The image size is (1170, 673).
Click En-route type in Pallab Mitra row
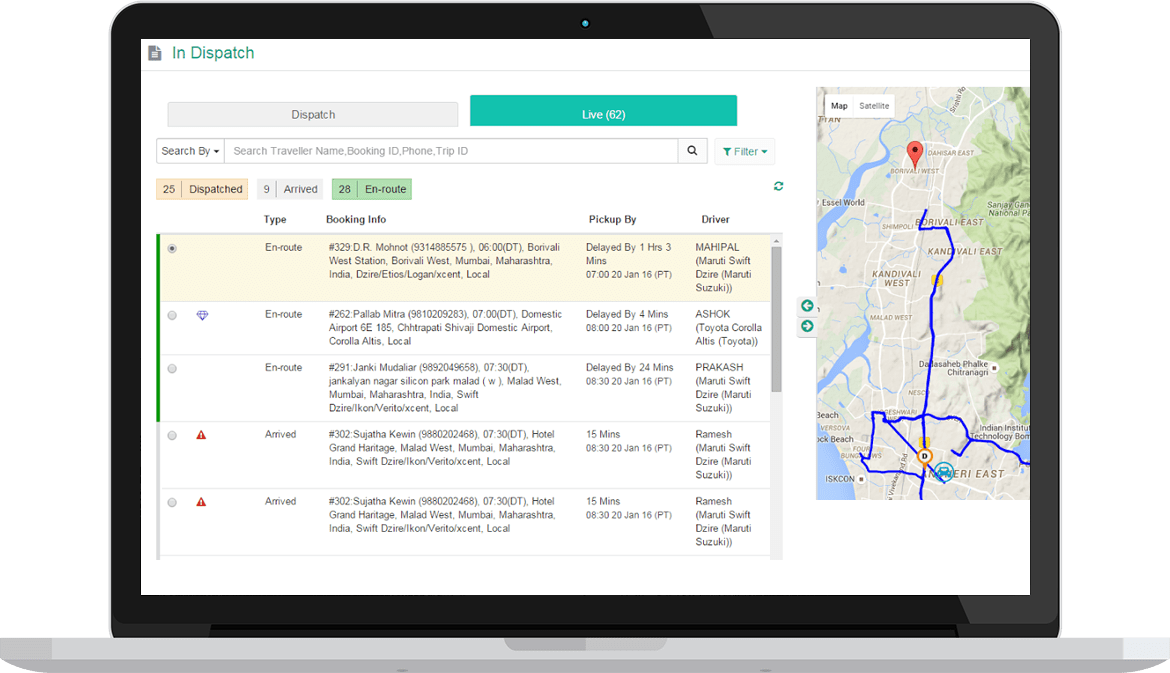[284, 314]
